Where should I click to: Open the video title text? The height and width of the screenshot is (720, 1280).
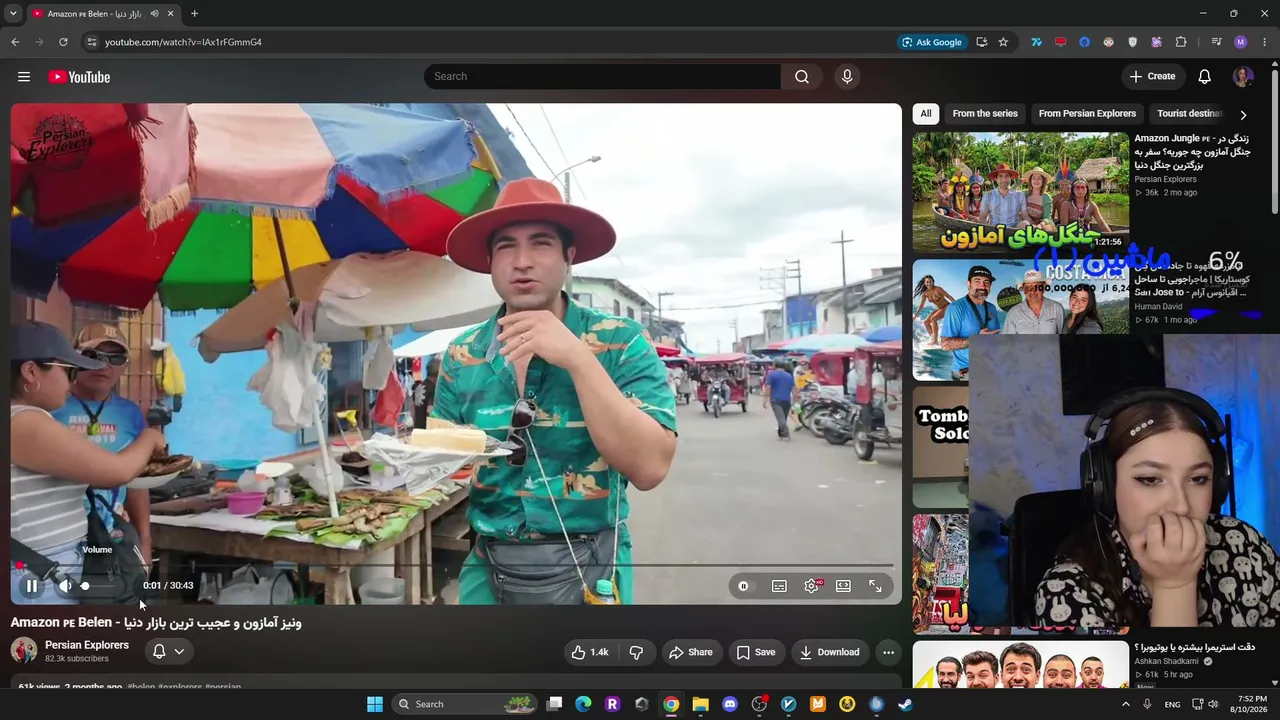[156, 623]
